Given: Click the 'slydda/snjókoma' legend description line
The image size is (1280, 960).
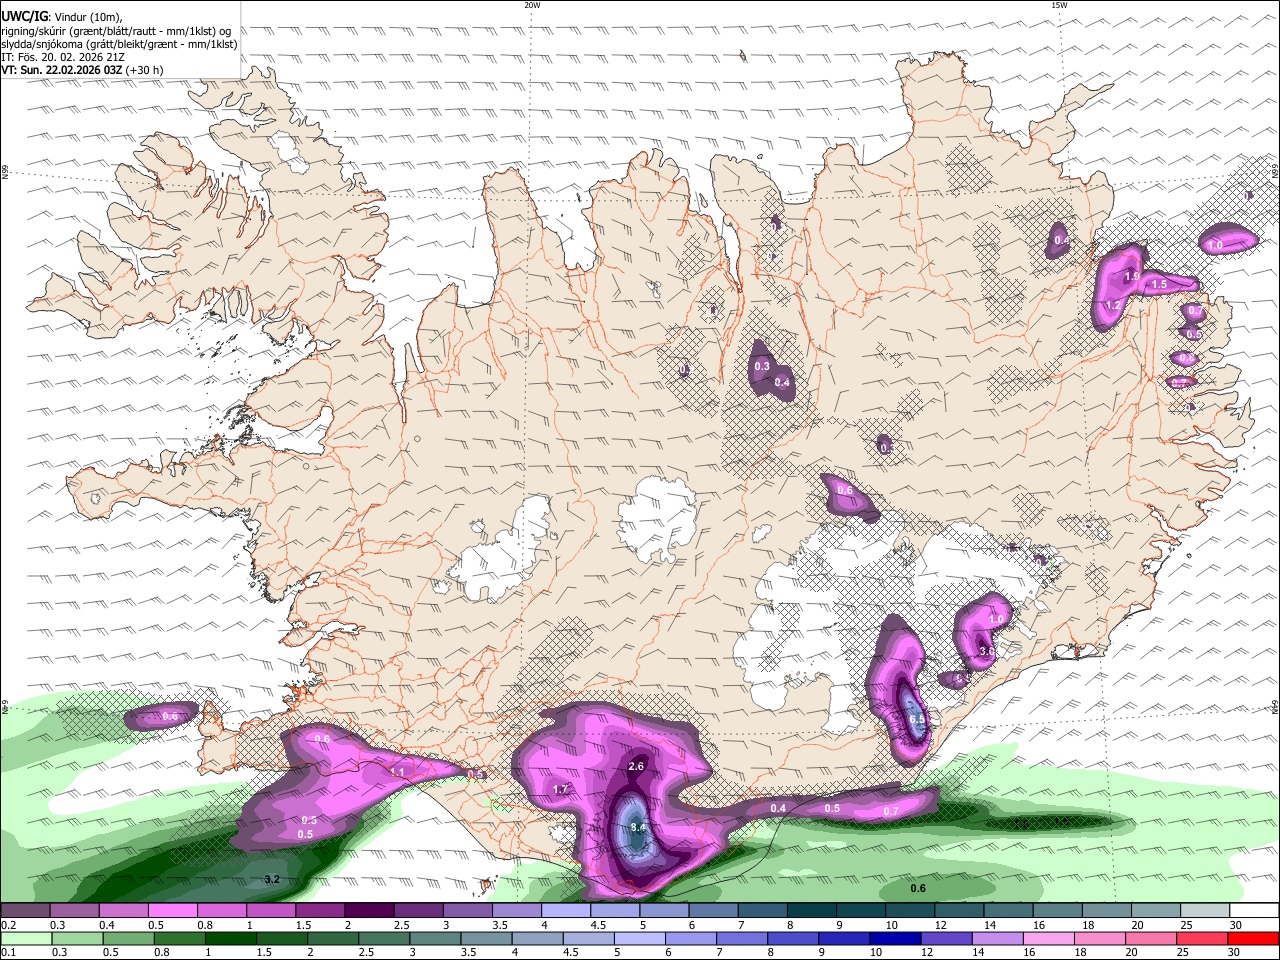Looking at the screenshot, I should coord(120,43).
